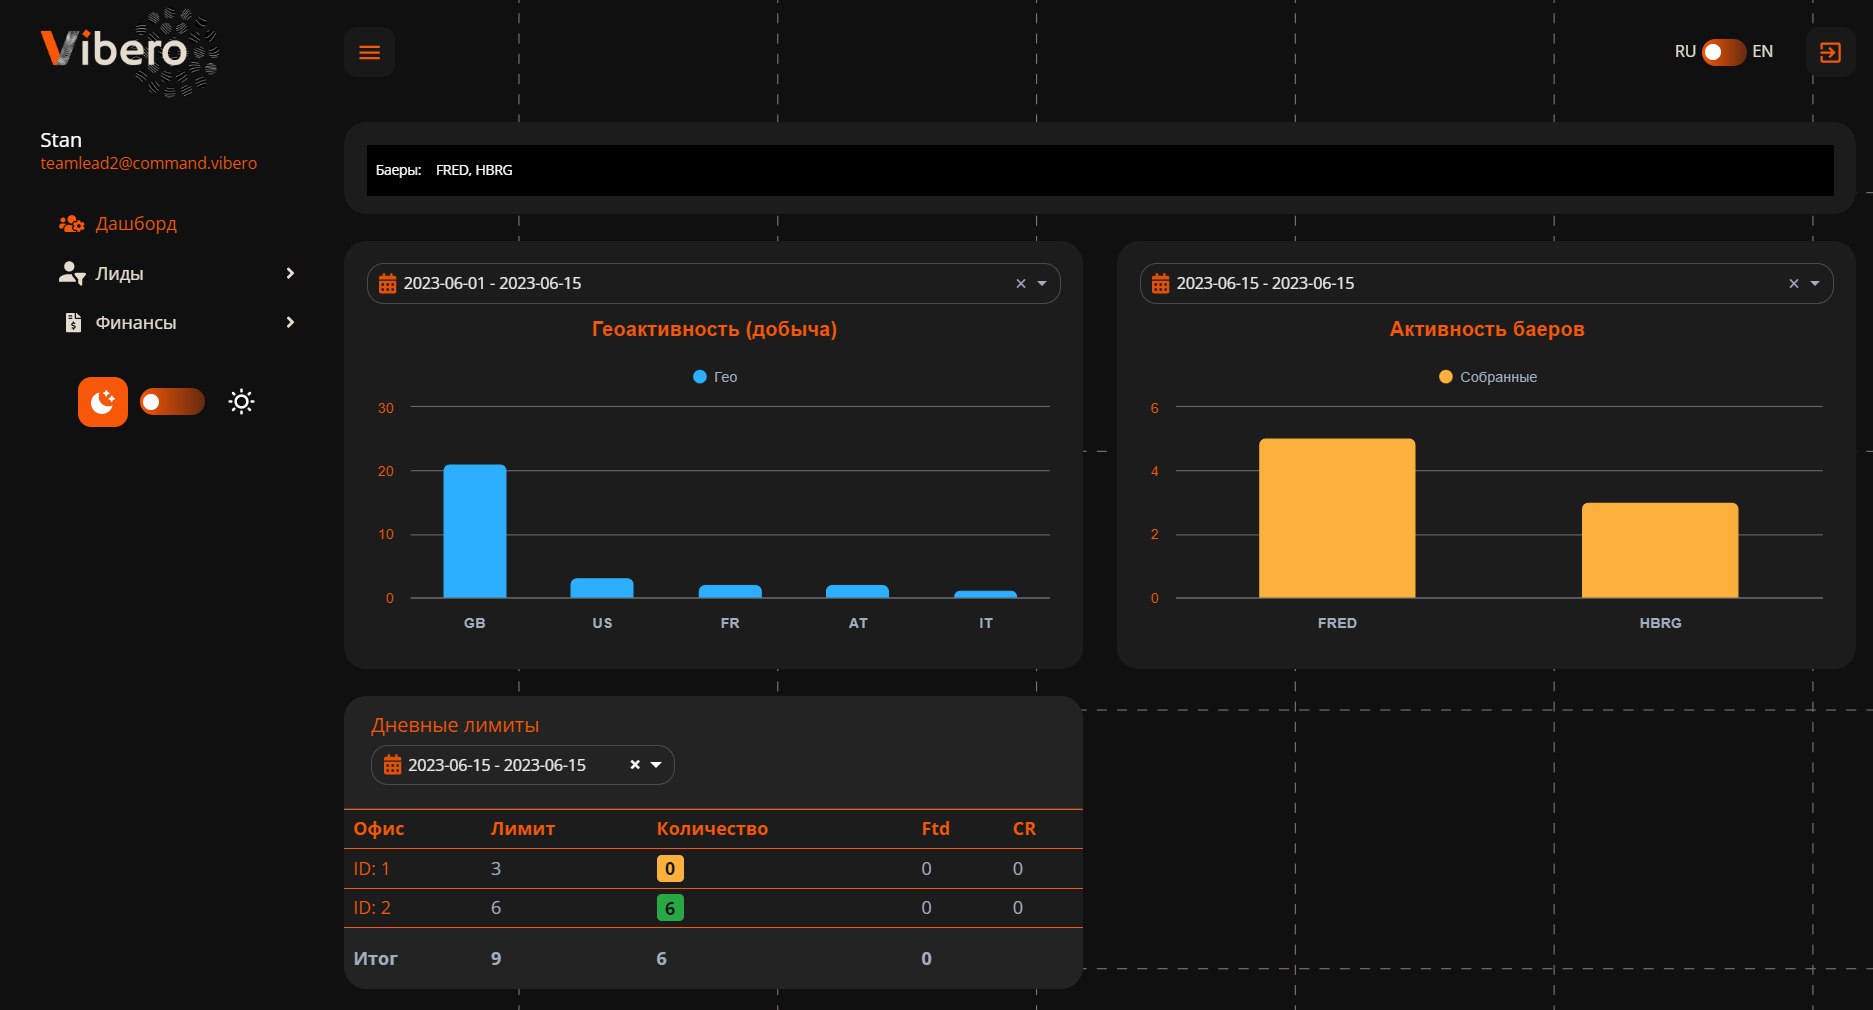Click the IT axis label

[x=986, y=623]
